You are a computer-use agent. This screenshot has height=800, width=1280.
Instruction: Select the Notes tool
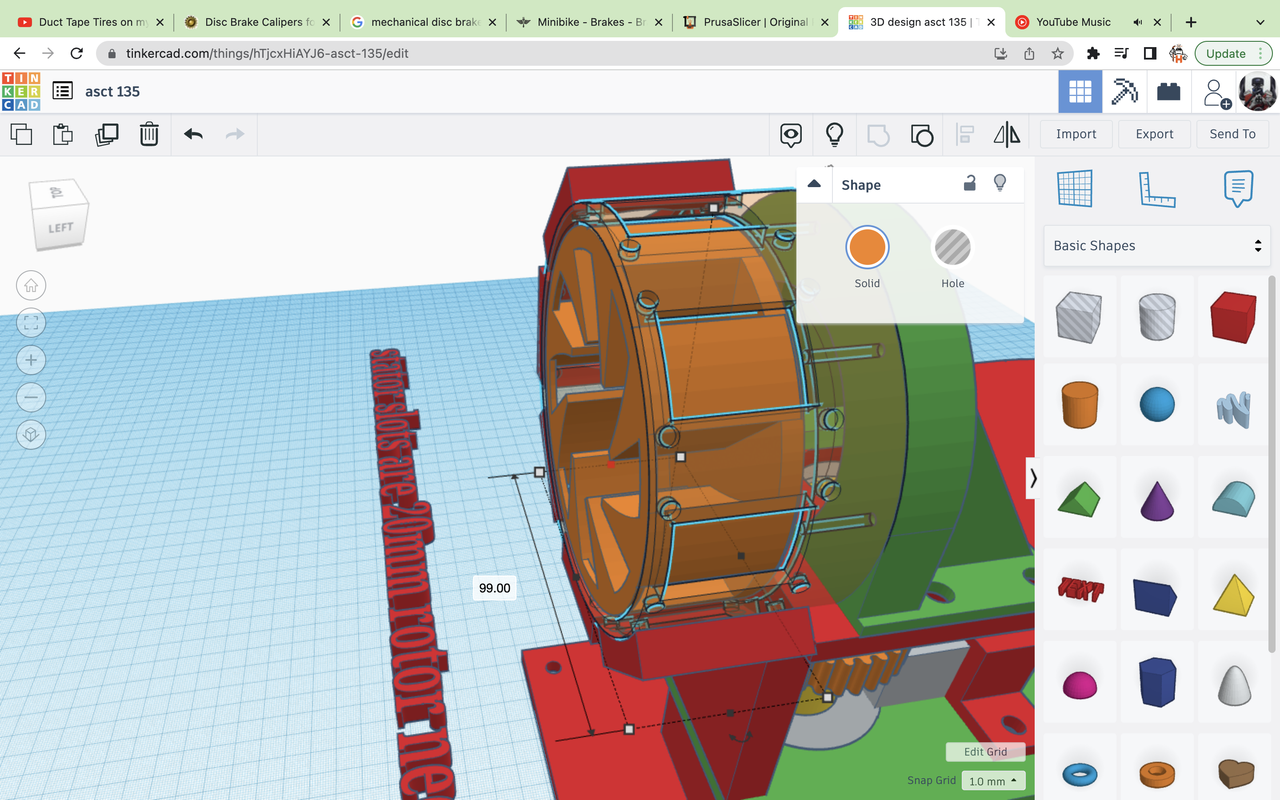tap(1238, 188)
